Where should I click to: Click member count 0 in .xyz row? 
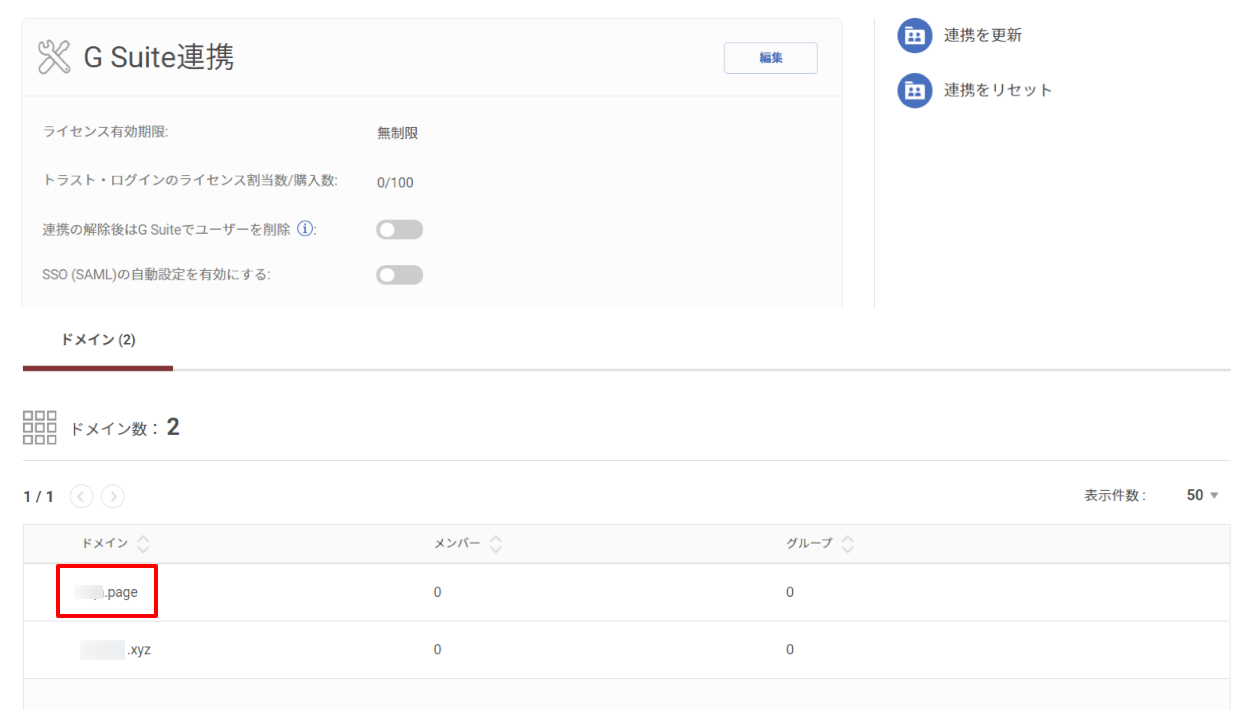(437, 650)
